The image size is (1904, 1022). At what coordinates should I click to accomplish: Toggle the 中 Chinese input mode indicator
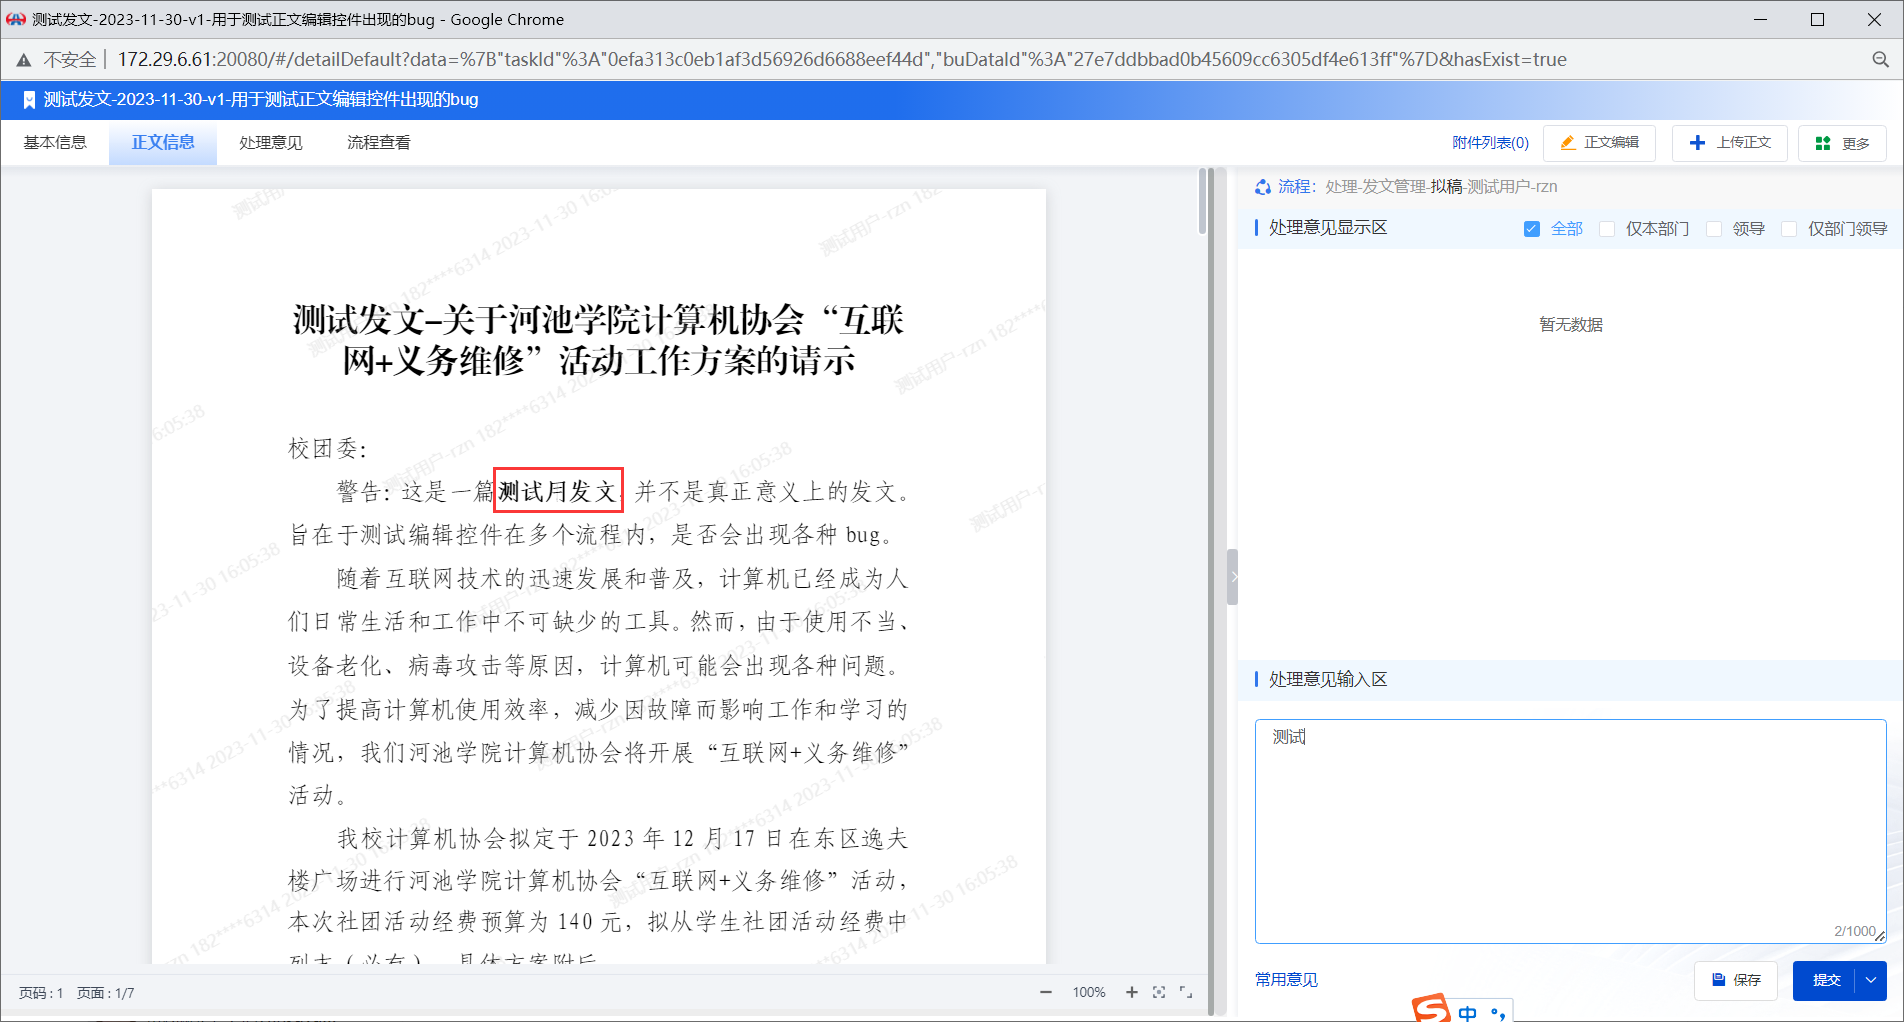[x=1467, y=1013]
